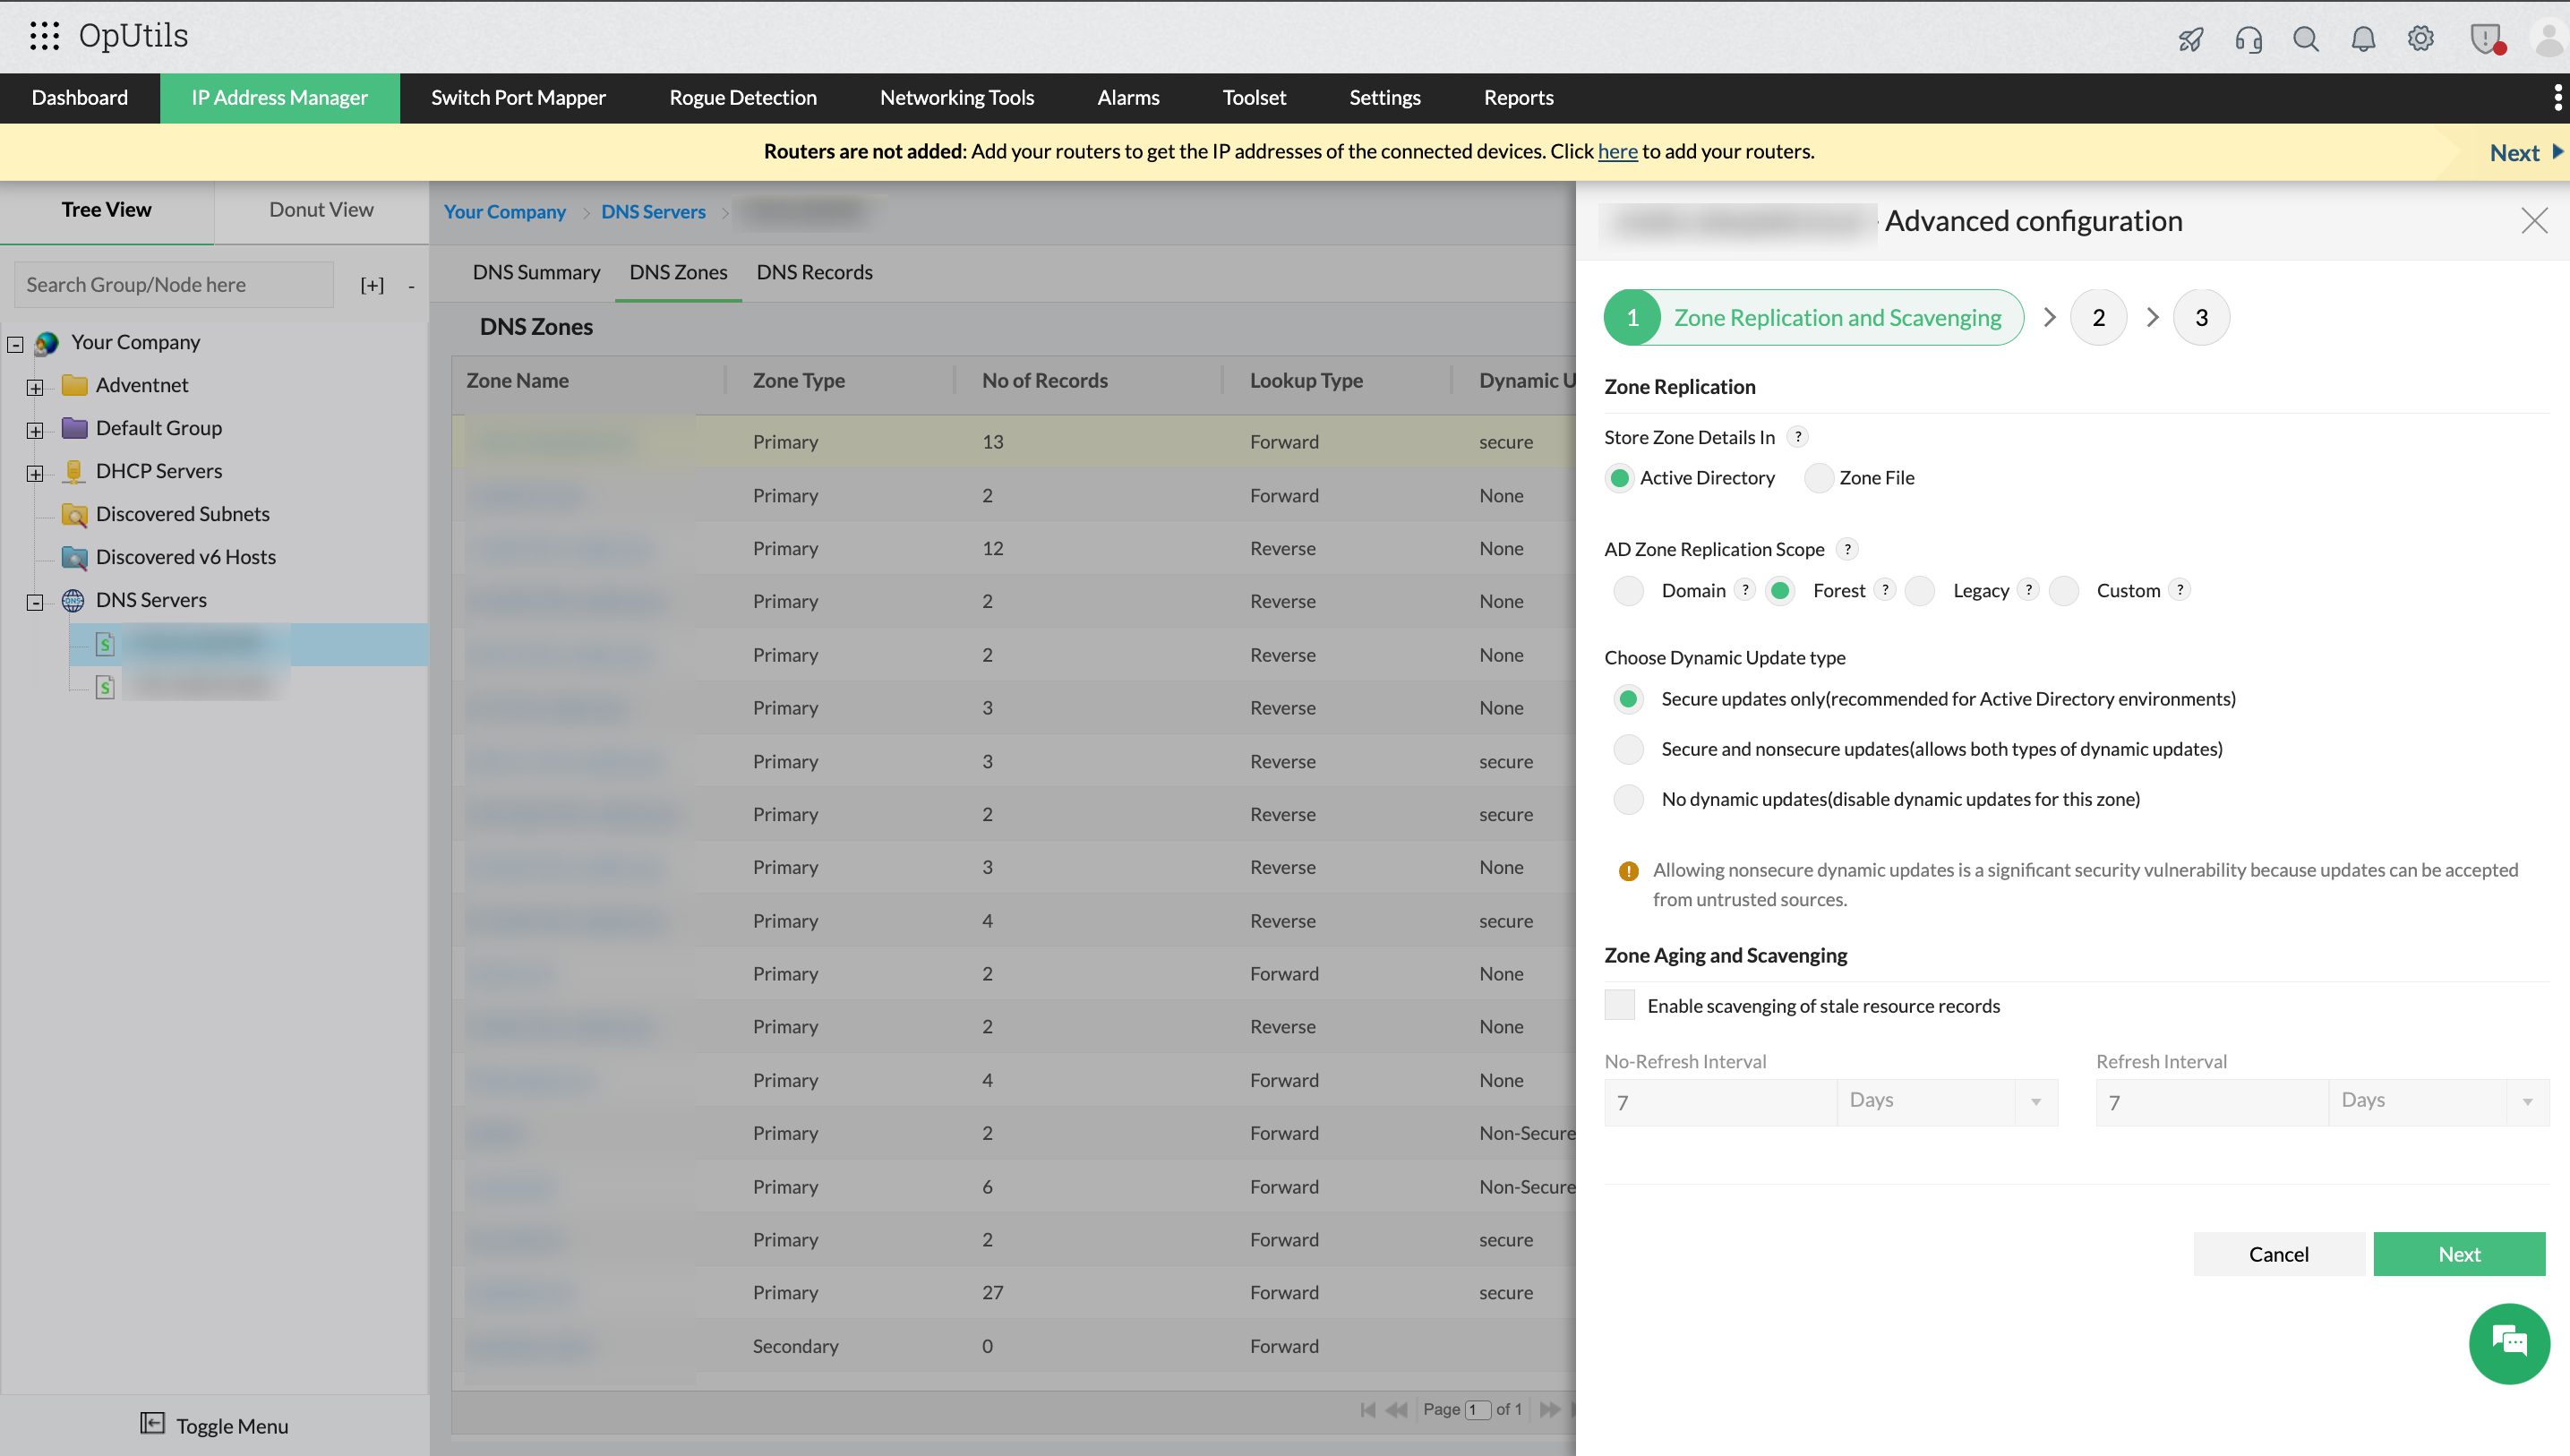Switch to DNS Records tab
This screenshot has width=2570, height=1456.
pos(814,272)
